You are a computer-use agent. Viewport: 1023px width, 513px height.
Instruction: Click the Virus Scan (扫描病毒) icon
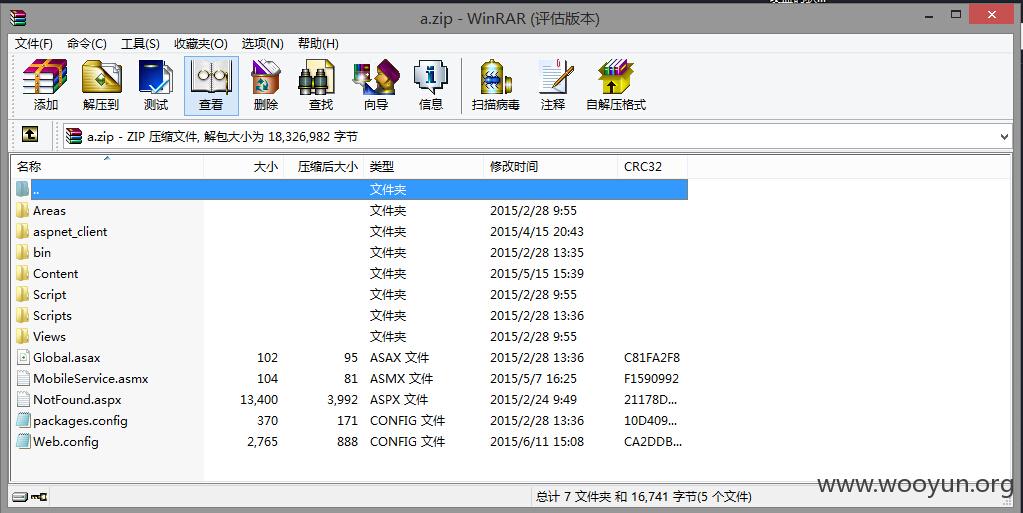pyautogui.click(x=496, y=86)
